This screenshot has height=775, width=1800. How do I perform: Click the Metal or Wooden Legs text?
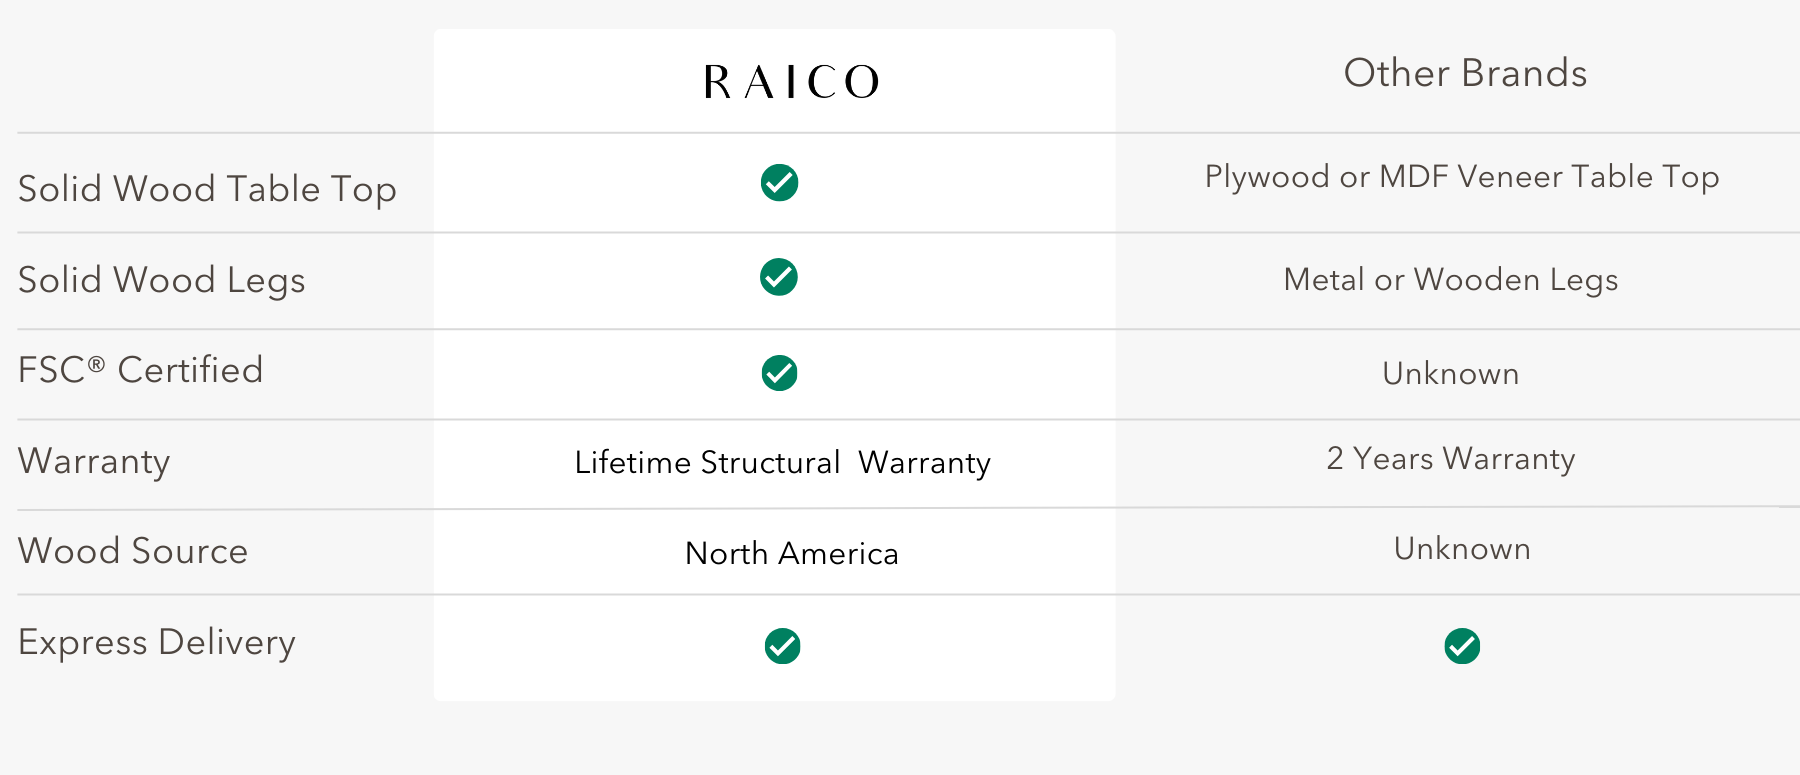click(1450, 280)
